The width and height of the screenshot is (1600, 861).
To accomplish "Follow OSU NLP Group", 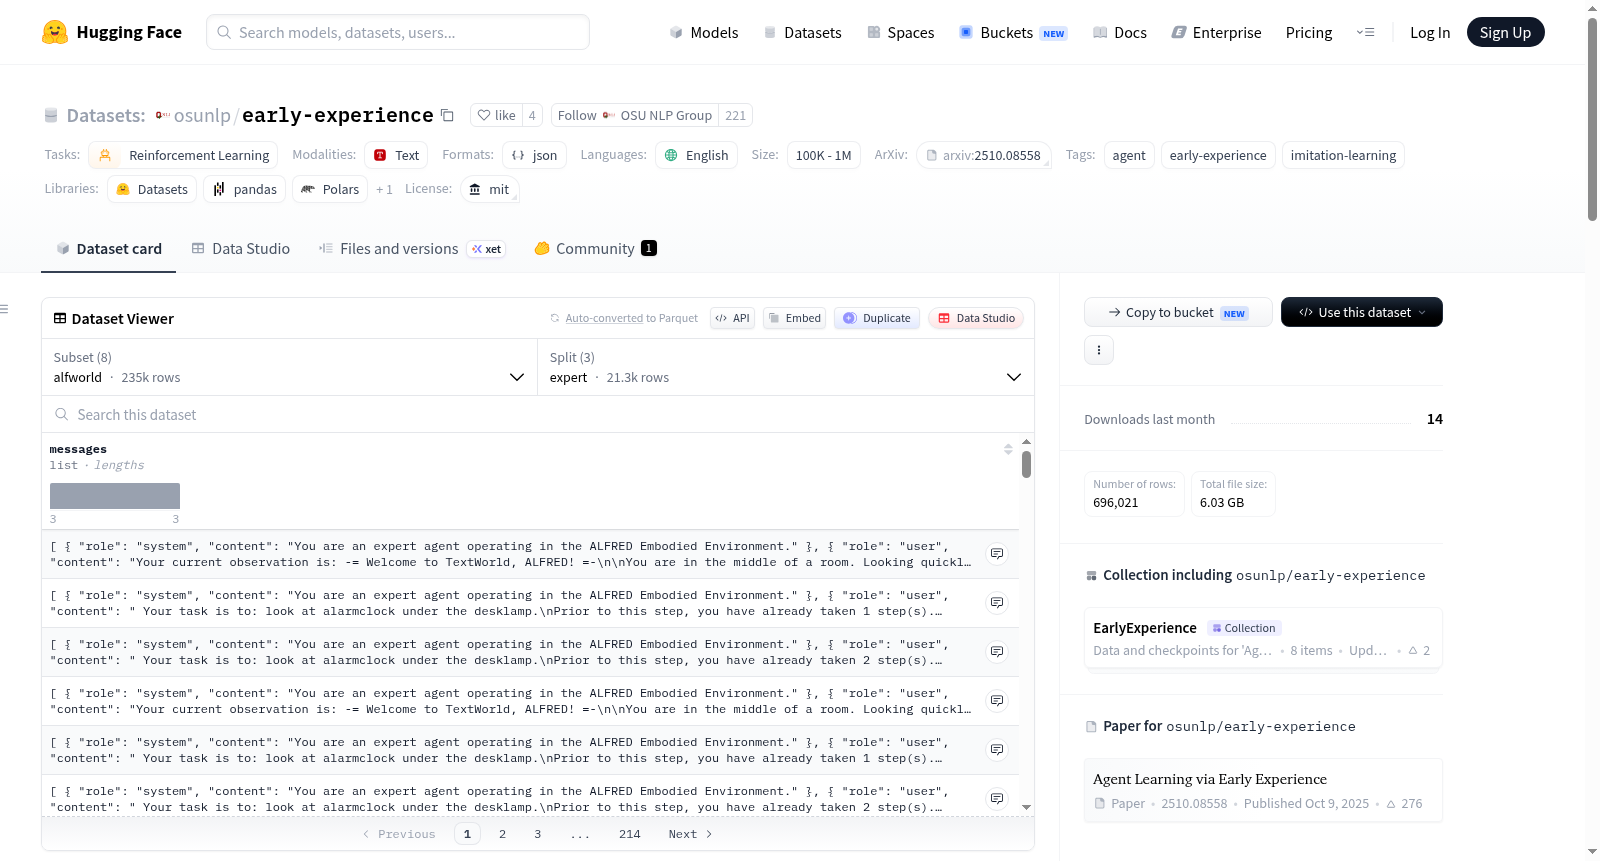I will coord(635,115).
